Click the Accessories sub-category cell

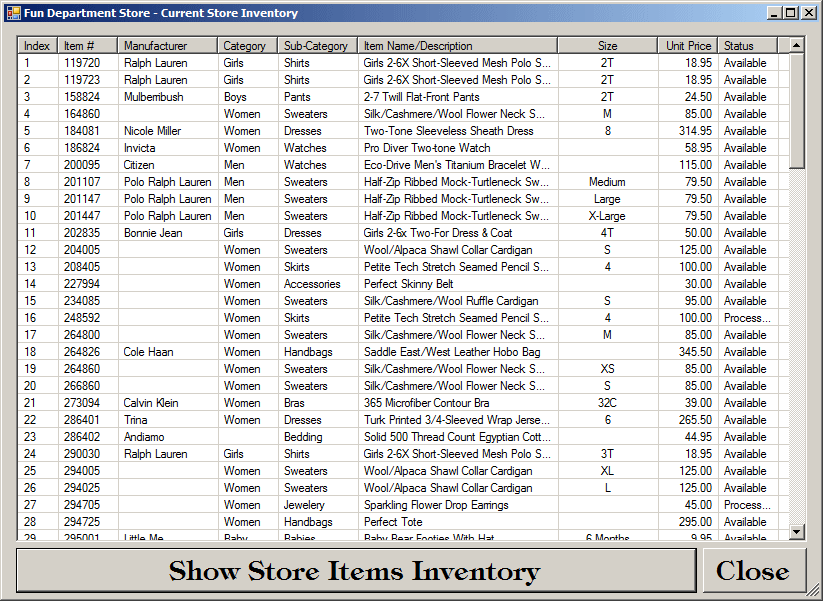312,284
